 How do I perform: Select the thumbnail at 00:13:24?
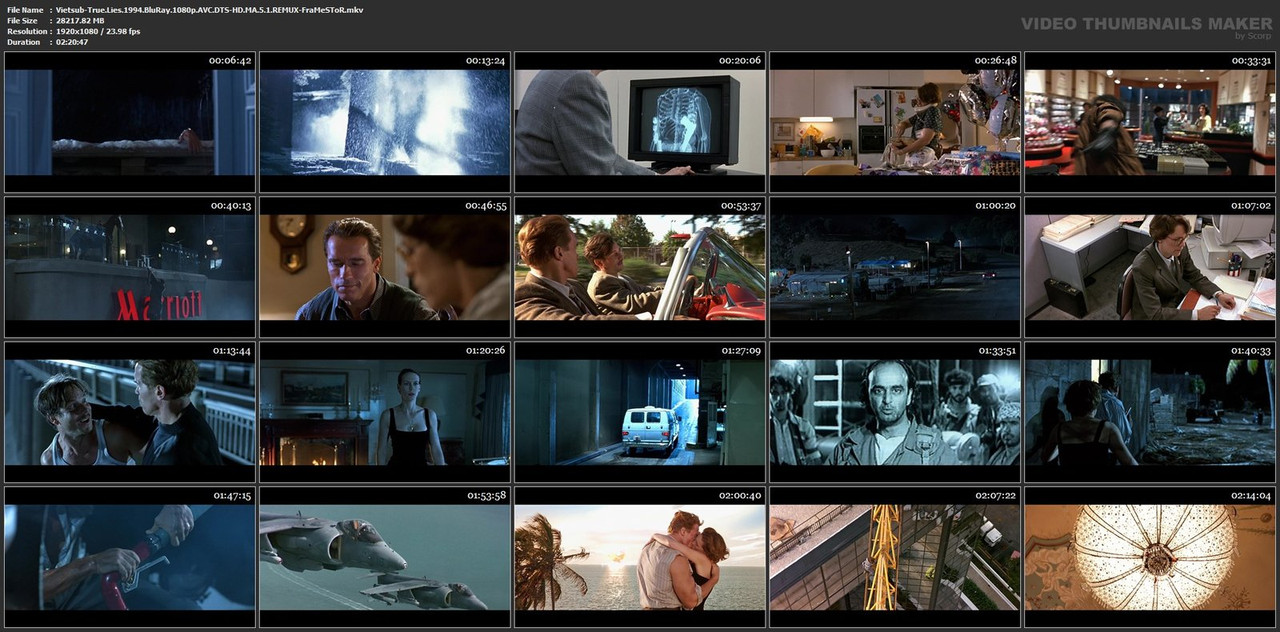385,122
